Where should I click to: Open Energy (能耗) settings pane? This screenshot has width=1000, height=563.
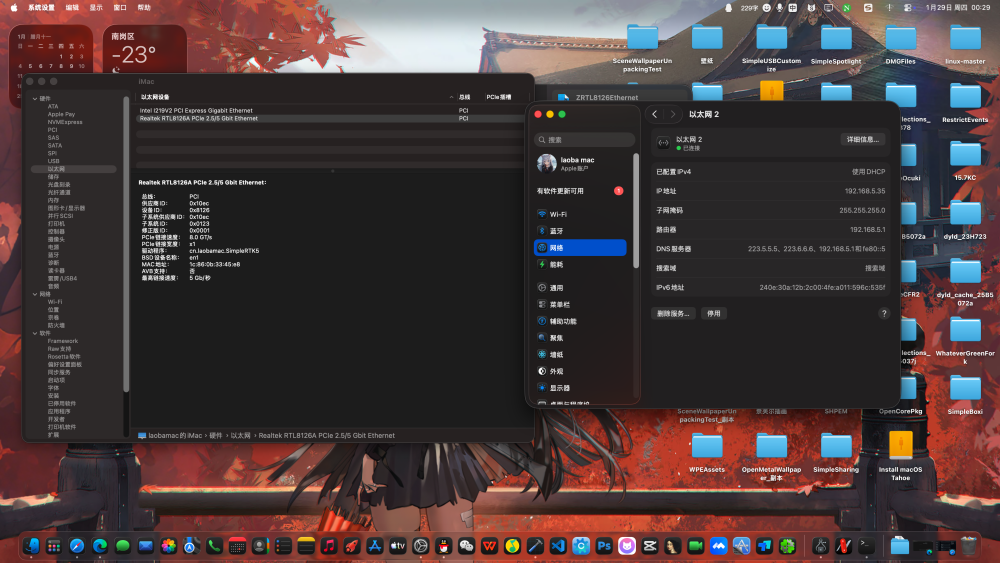(x=580, y=264)
